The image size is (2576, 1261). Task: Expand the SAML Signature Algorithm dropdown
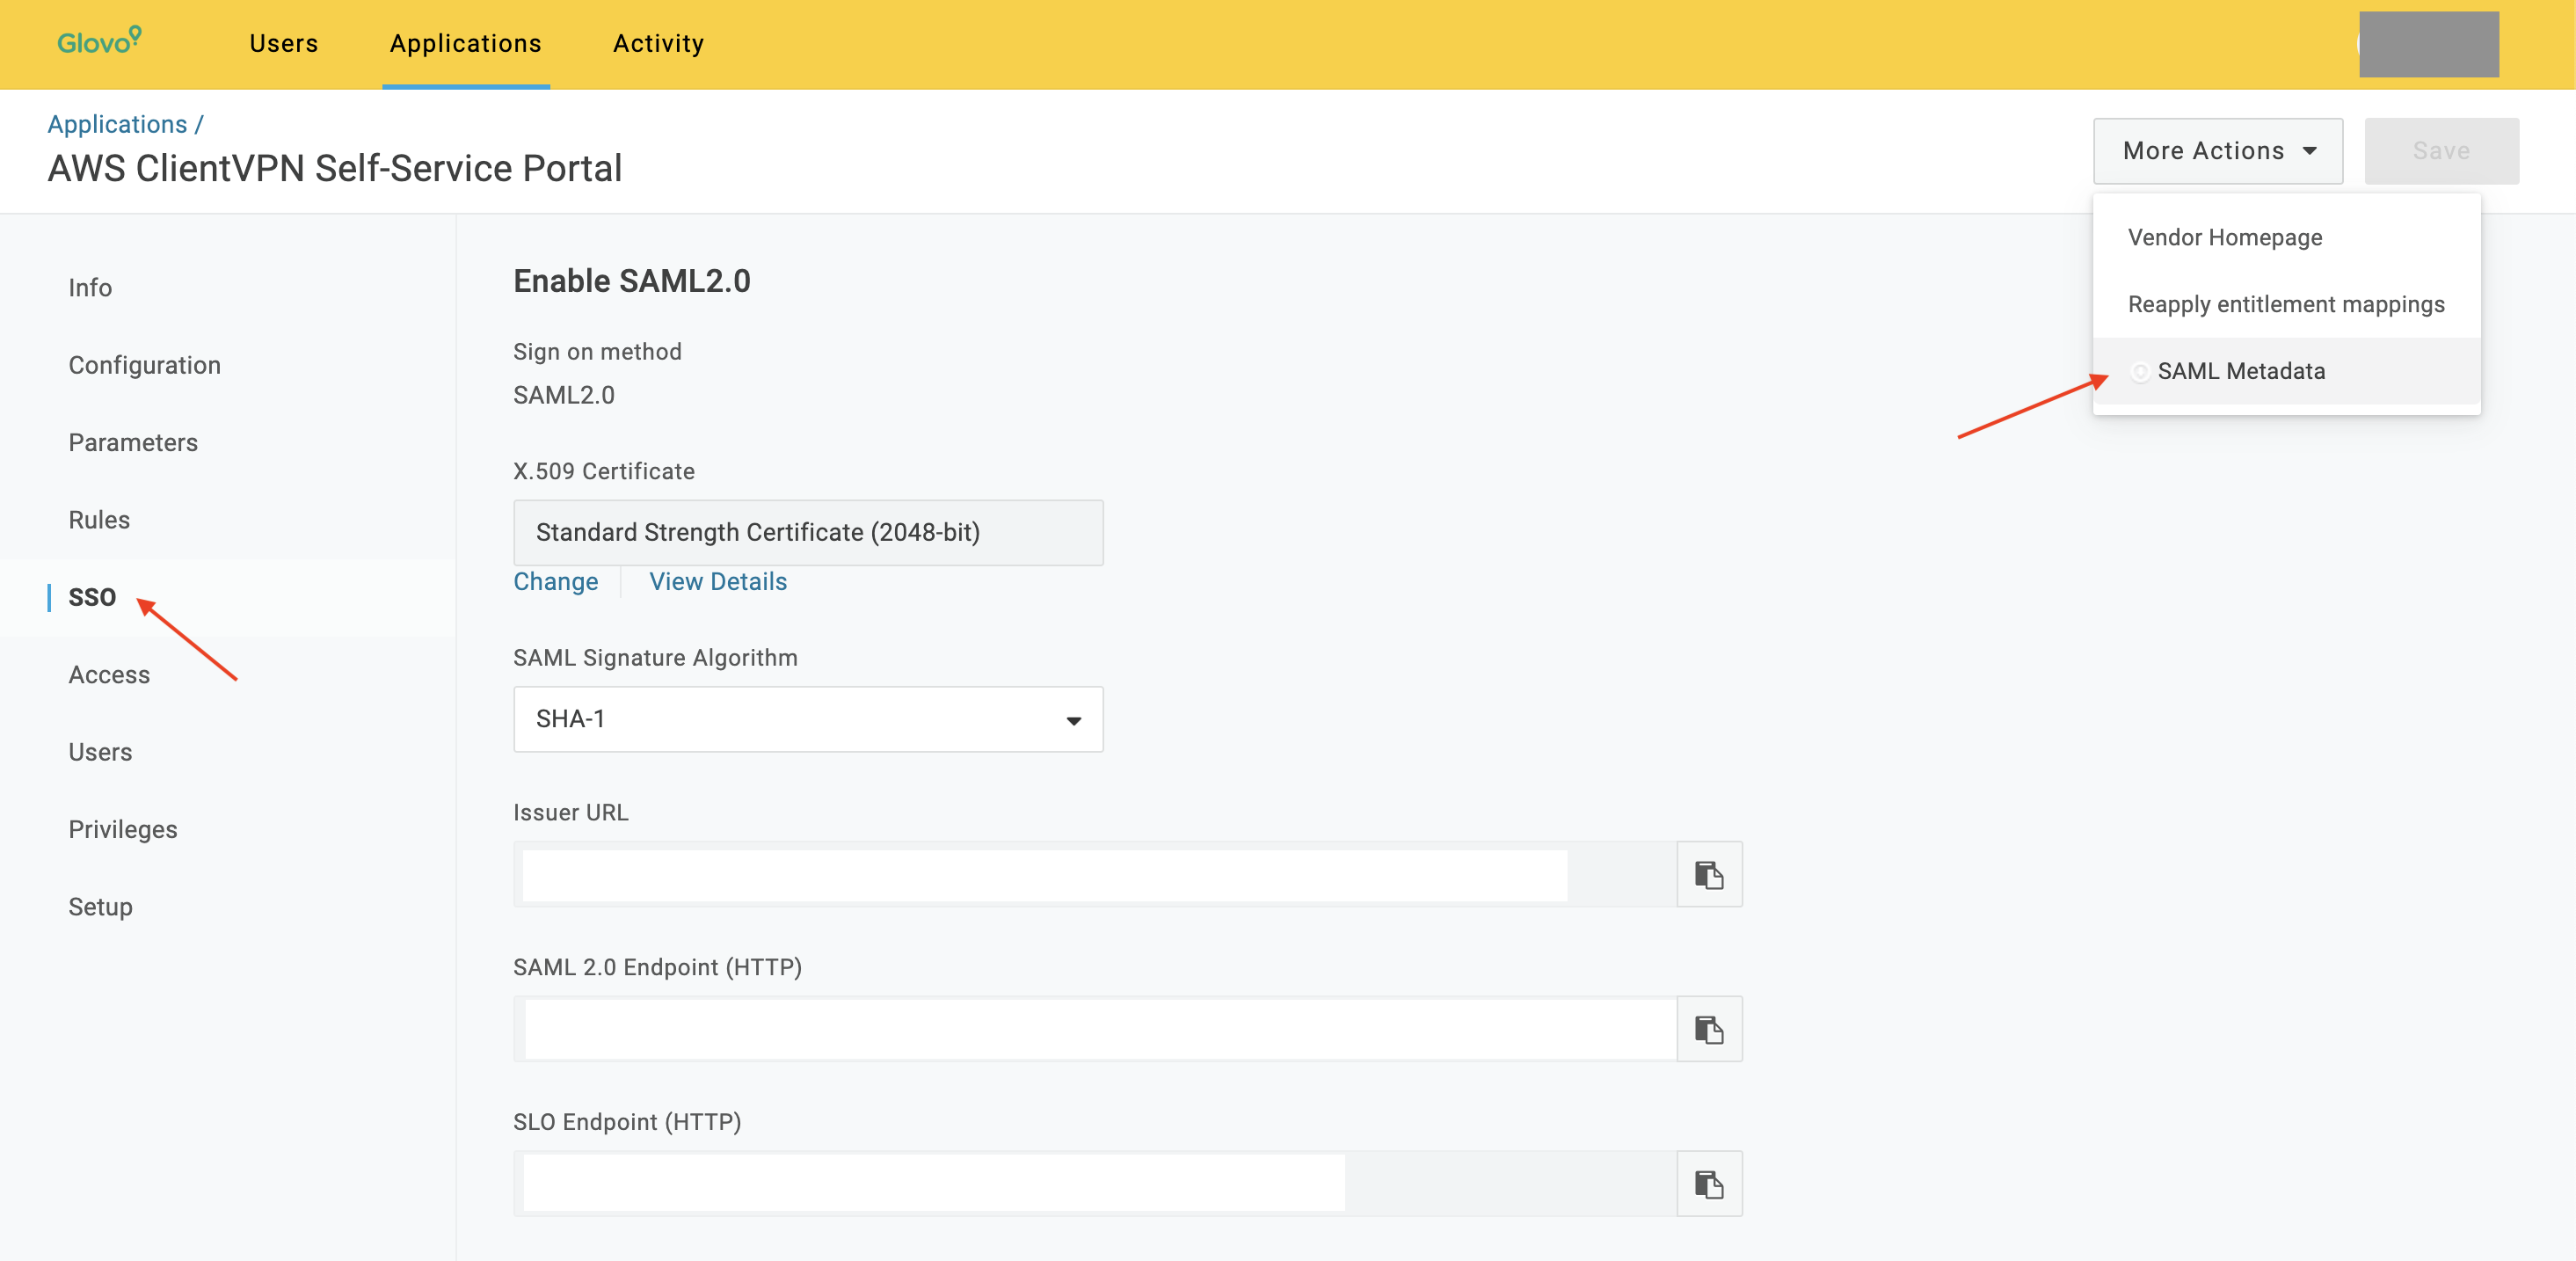coord(807,719)
